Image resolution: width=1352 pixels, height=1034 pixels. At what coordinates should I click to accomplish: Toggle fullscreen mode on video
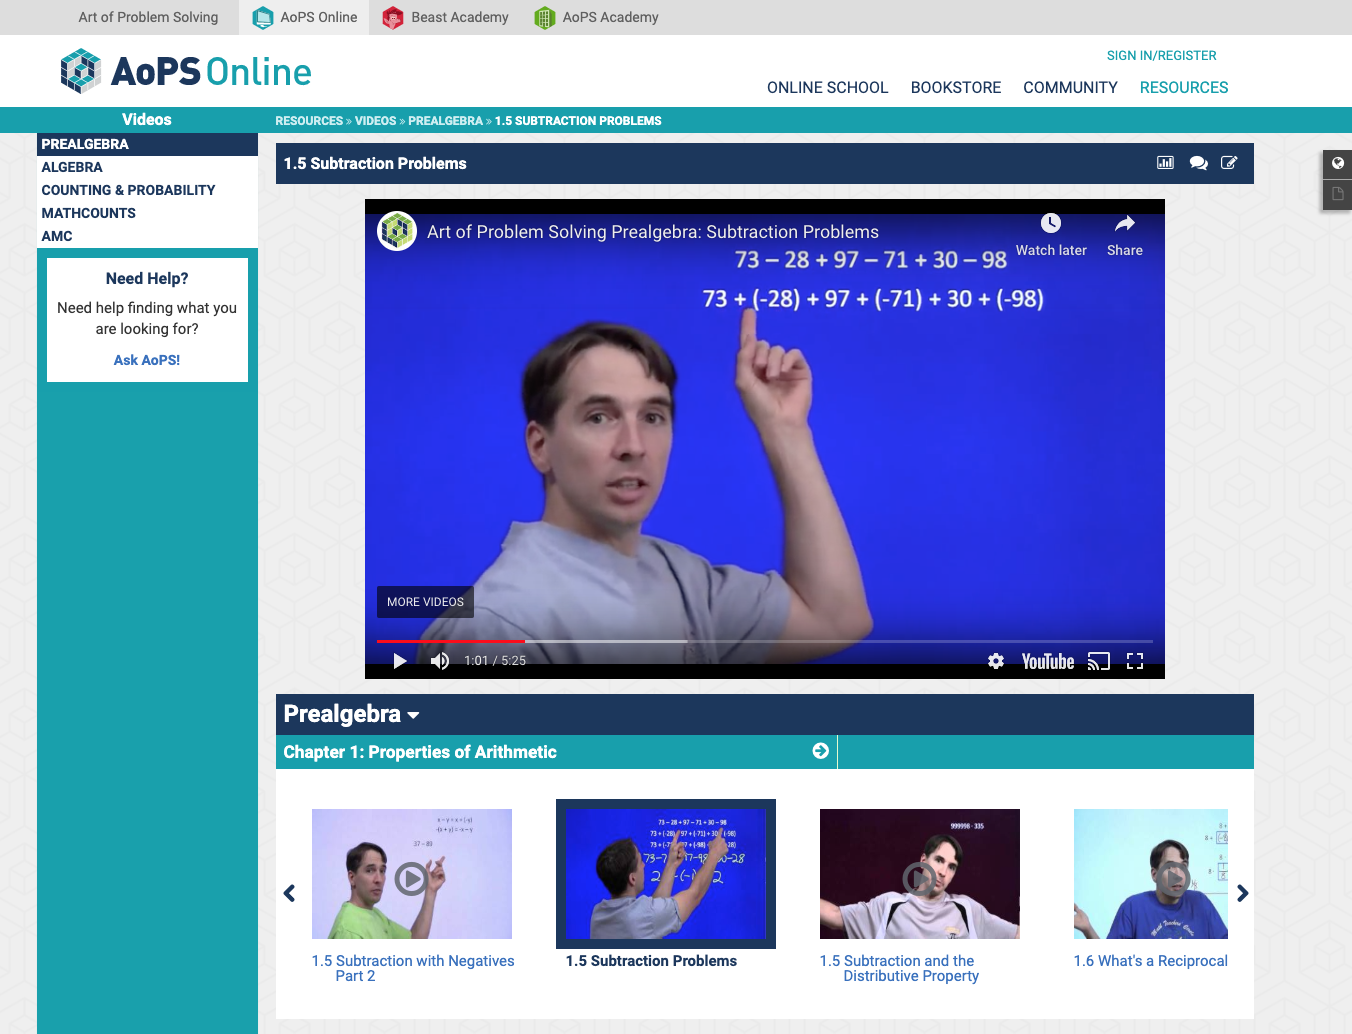point(1135,661)
